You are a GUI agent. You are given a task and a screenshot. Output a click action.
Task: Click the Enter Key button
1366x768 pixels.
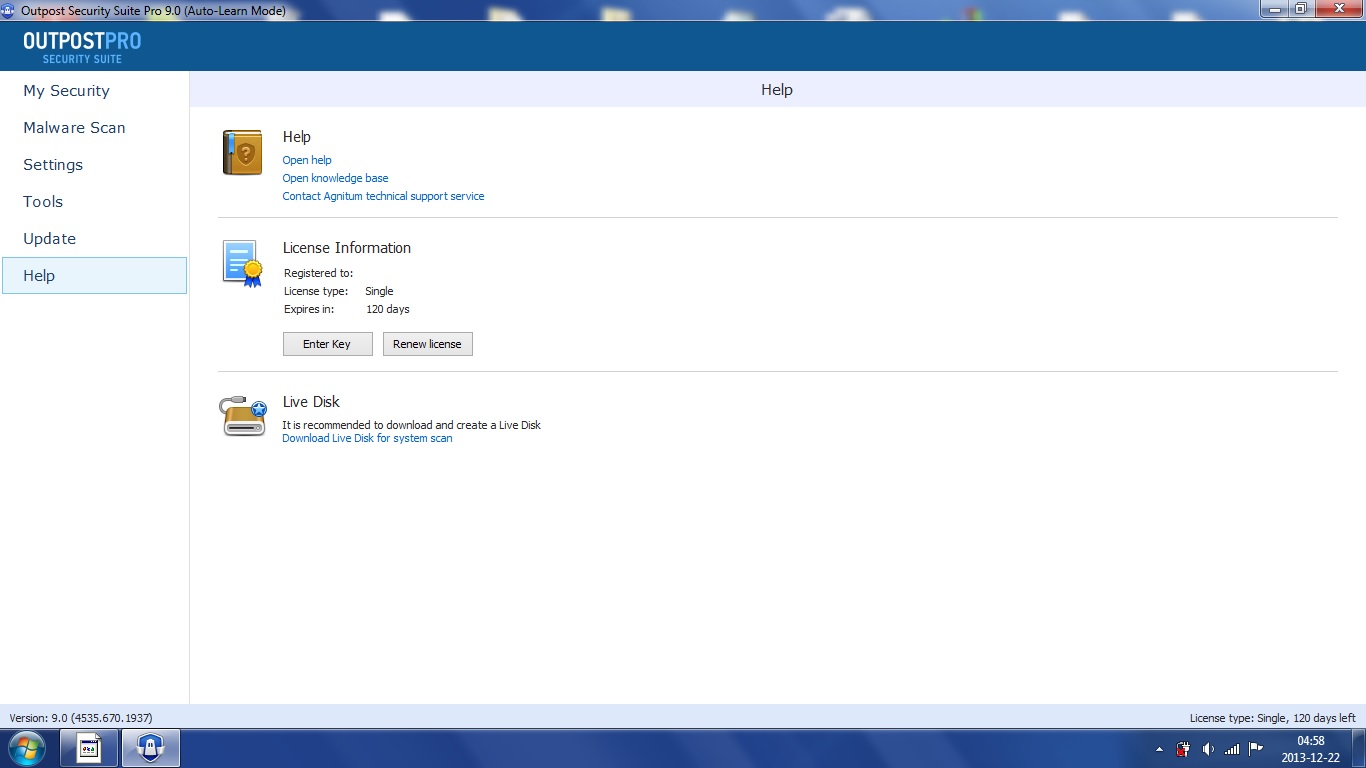tap(328, 344)
